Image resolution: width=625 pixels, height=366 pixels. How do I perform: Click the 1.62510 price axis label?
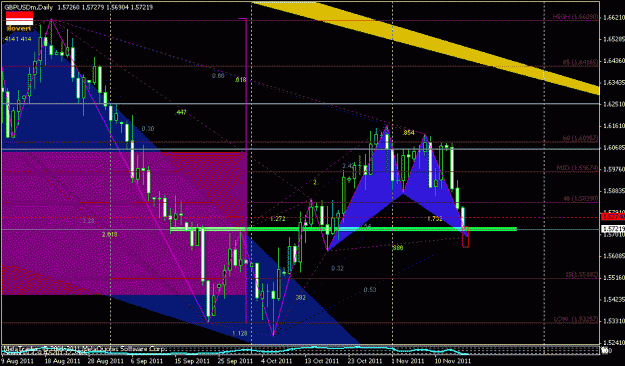[x=614, y=104]
